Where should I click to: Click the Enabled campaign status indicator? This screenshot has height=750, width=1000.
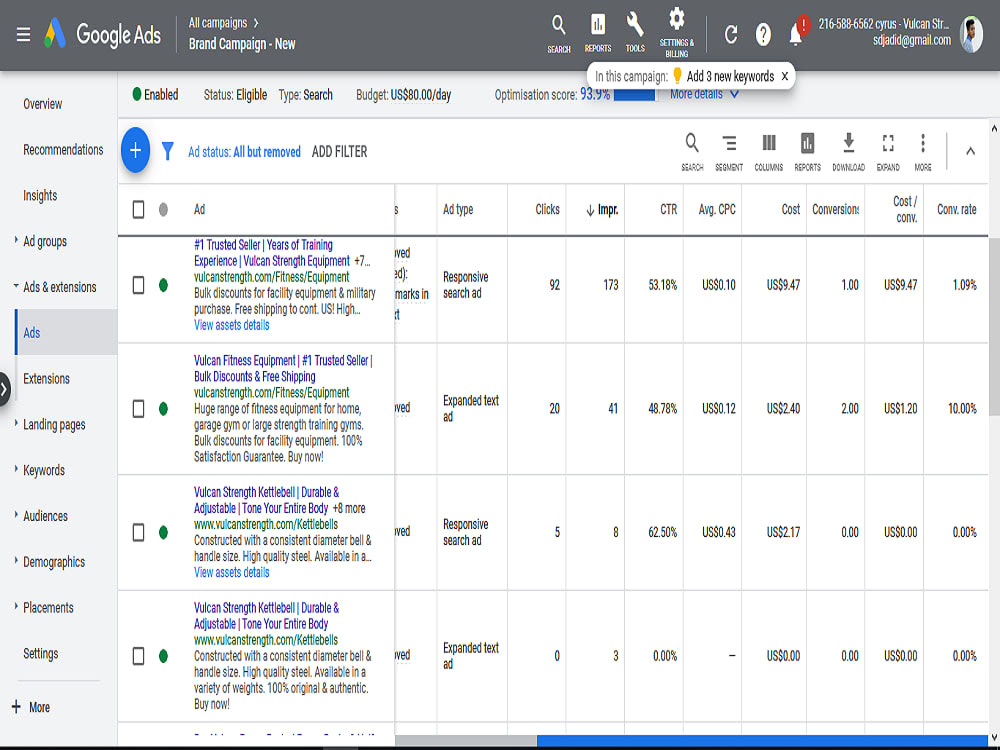(155, 95)
